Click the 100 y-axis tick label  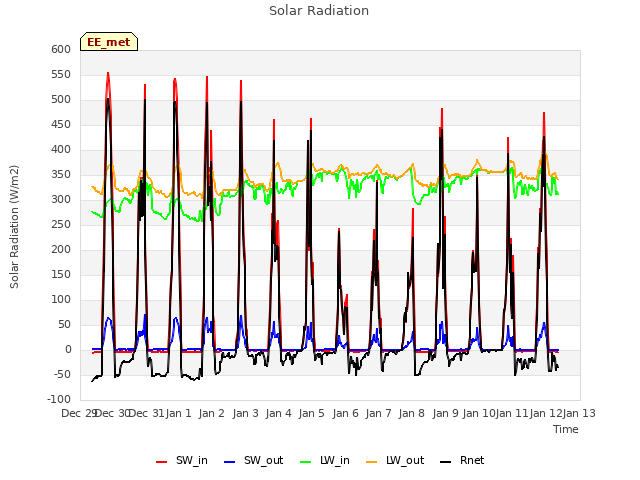pyautogui.click(x=61, y=300)
